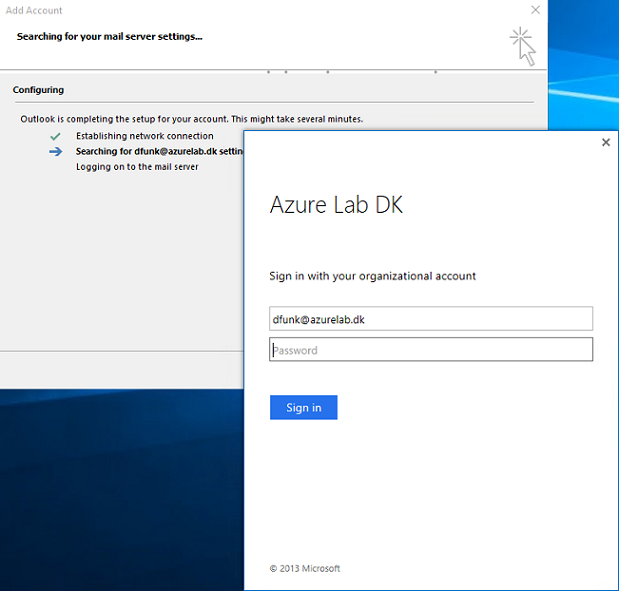
Task: Click the 'Configuring' section heading
Action: click(38, 90)
